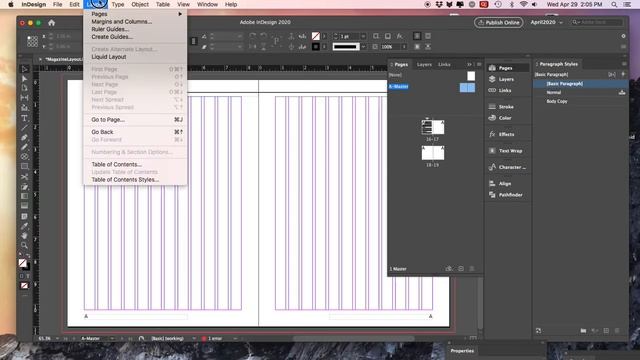
Task: Select the Content Collector tool
Action: pyautogui.click(x=24, y=108)
